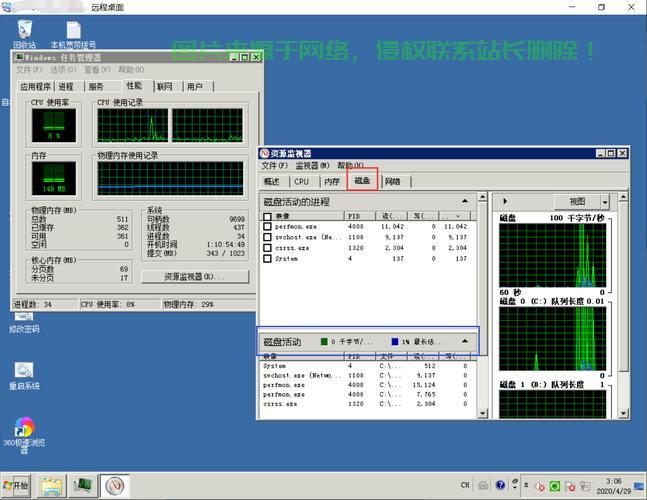647x500 pixels.
Task: Click the 资源监视器(R)... button
Action: (x=195, y=277)
